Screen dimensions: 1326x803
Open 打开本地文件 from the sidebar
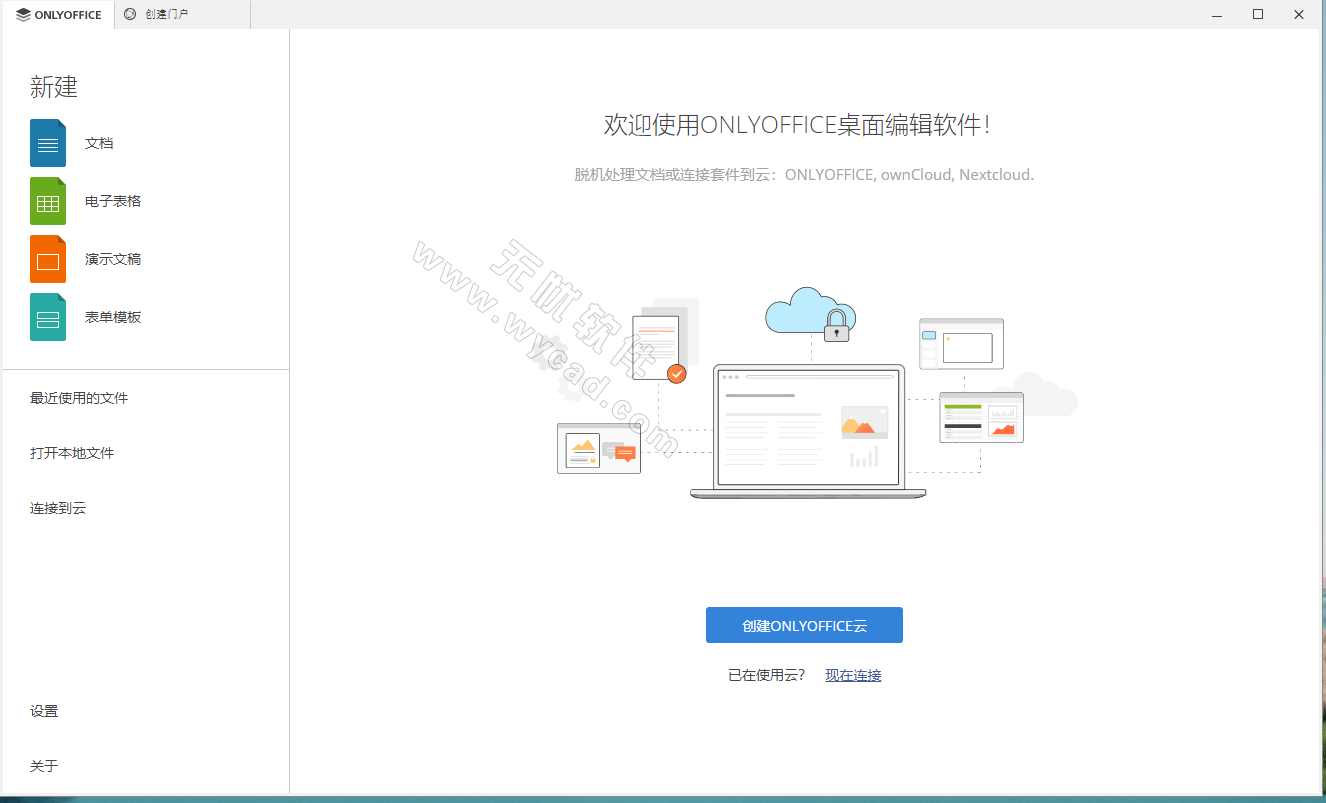(74, 452)
